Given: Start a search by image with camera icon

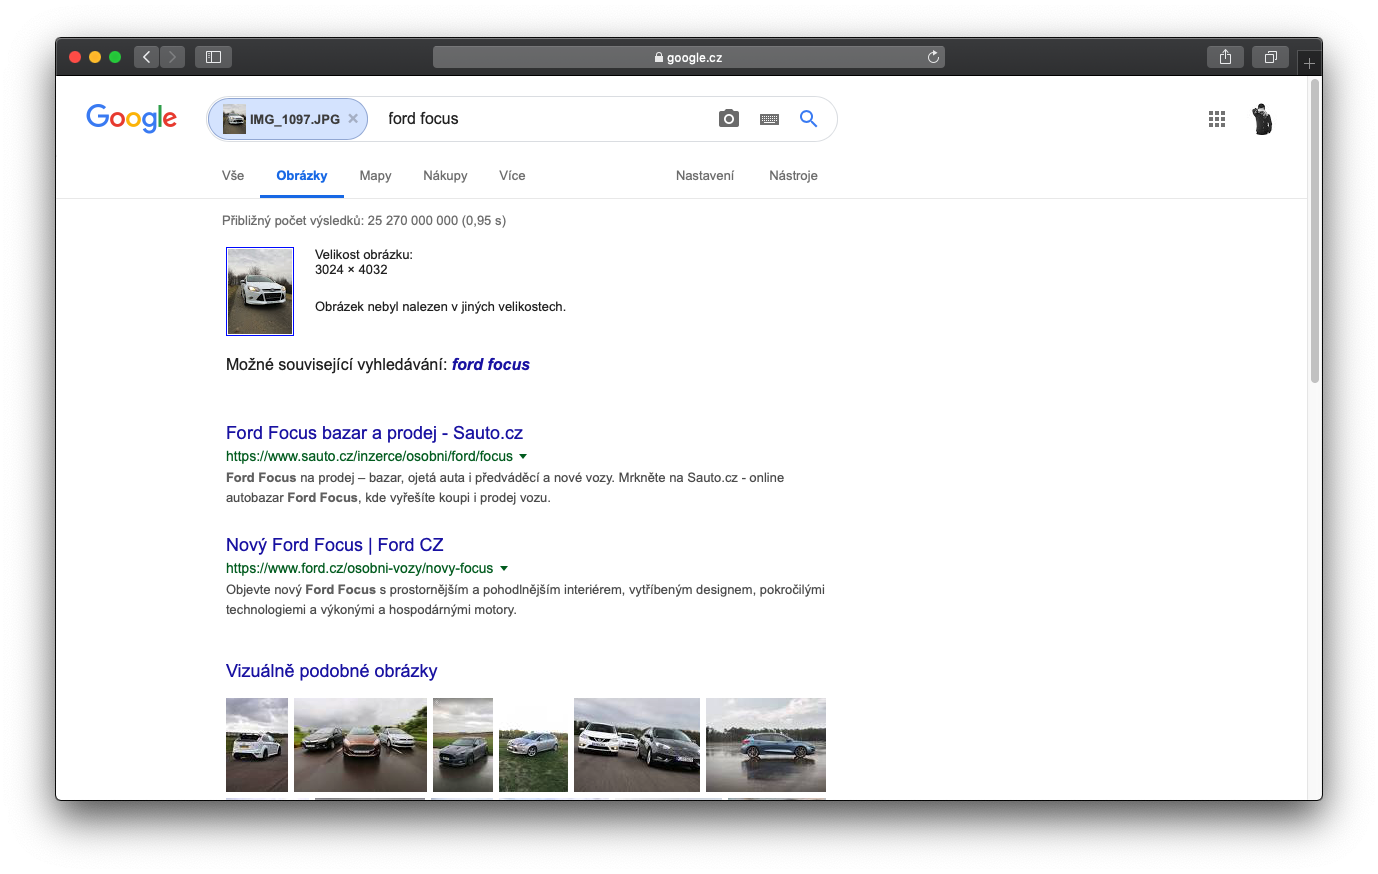Looking at the screenshot, I should (x=729, y=119).
